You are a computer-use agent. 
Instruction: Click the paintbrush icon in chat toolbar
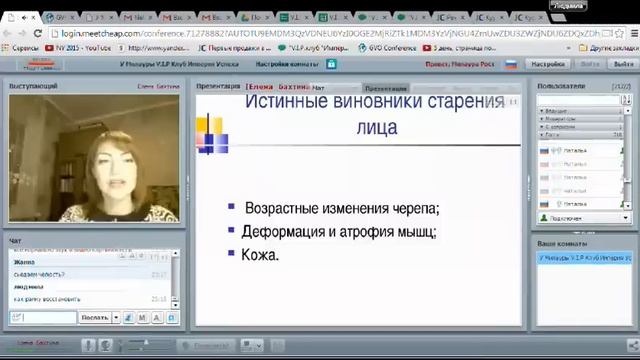129,317
